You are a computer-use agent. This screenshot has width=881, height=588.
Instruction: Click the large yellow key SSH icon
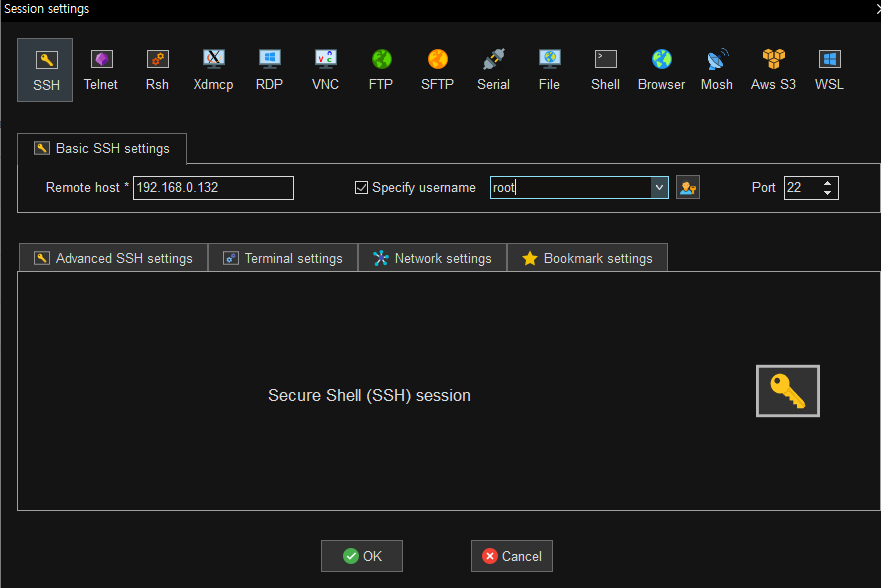(x=788, y=391)
